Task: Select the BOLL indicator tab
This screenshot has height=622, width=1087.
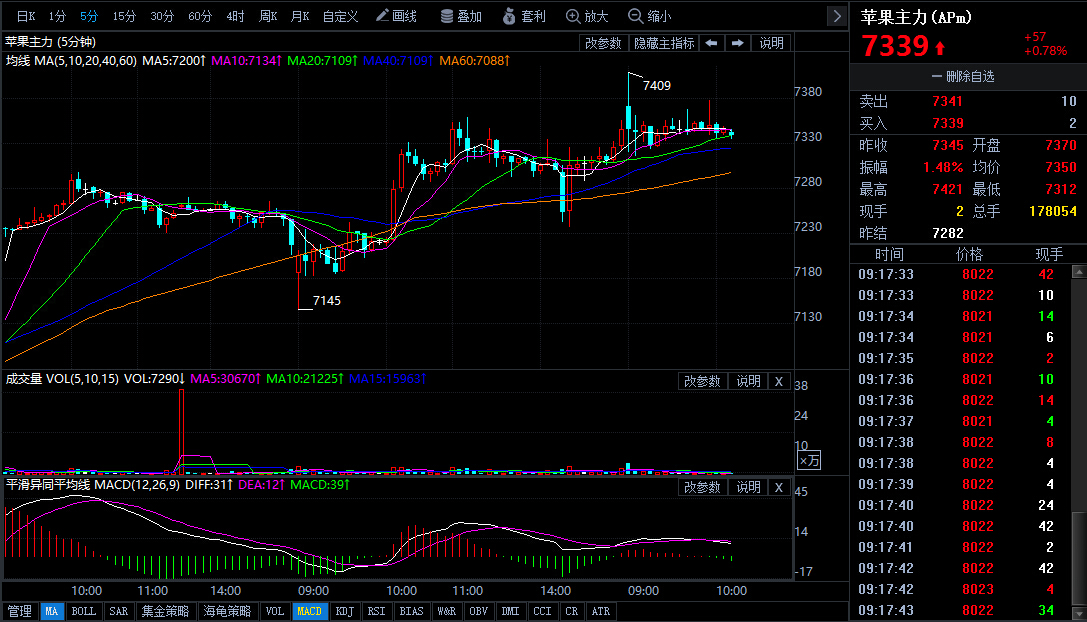Action: 84,611
